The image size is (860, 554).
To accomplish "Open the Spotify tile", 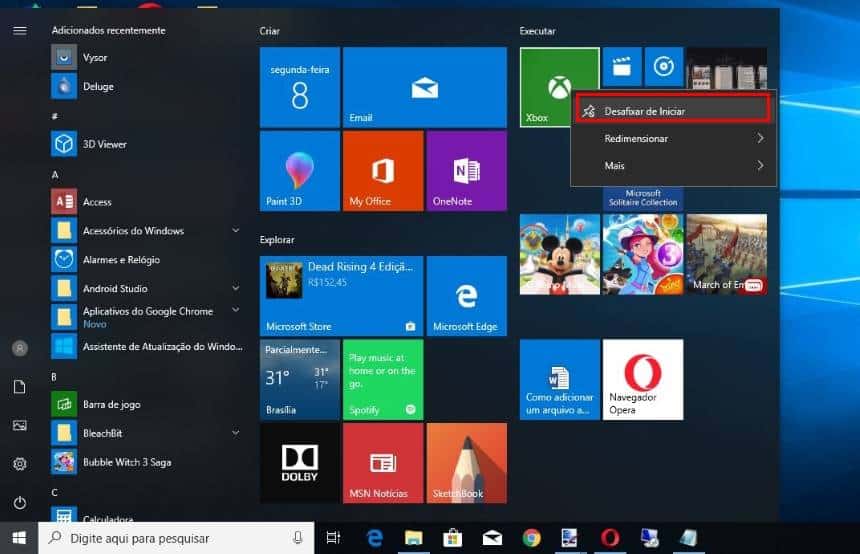I will [383, 380].
